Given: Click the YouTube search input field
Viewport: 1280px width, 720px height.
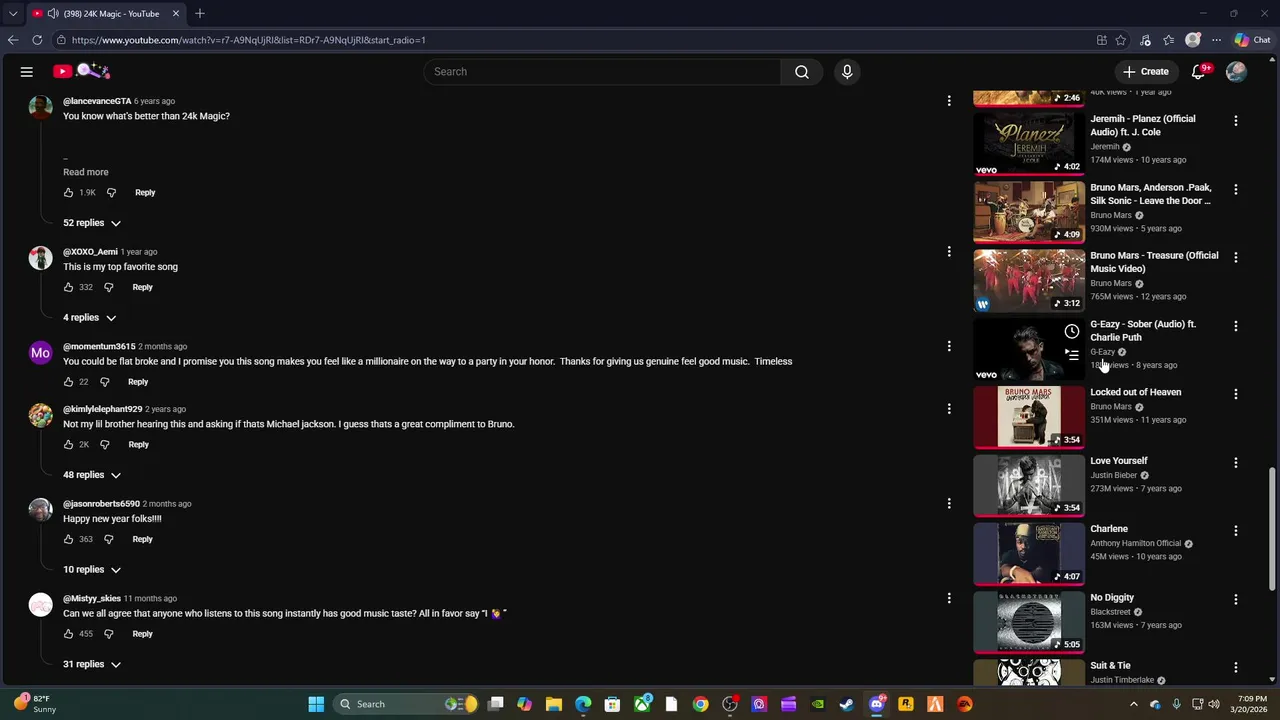Looking at the screenshot, I should (x=602, y=72).
